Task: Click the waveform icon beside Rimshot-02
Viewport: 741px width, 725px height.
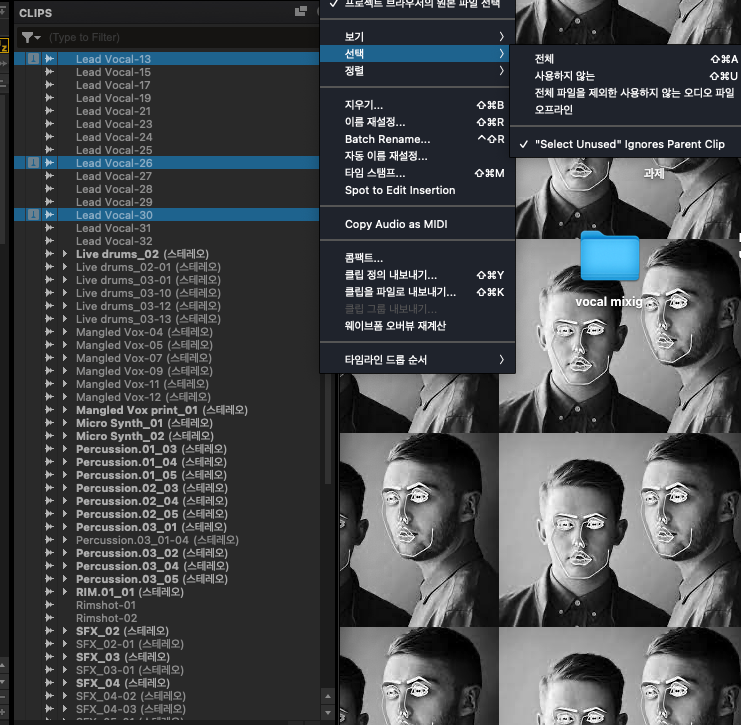Action: point(49,618)
